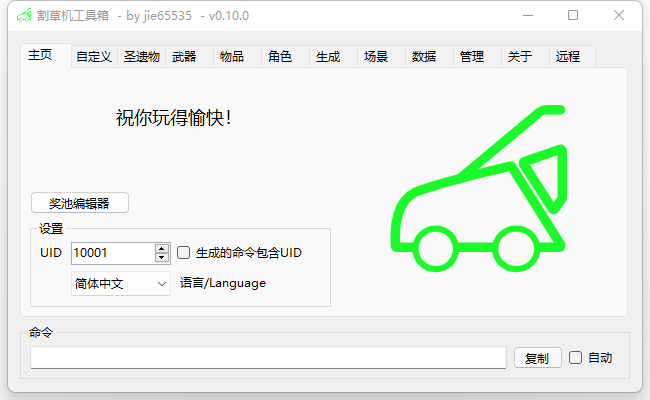This screenshot has width=650, height=400.
Task: Click the 命令 text input field
Action: coord(268,358)
